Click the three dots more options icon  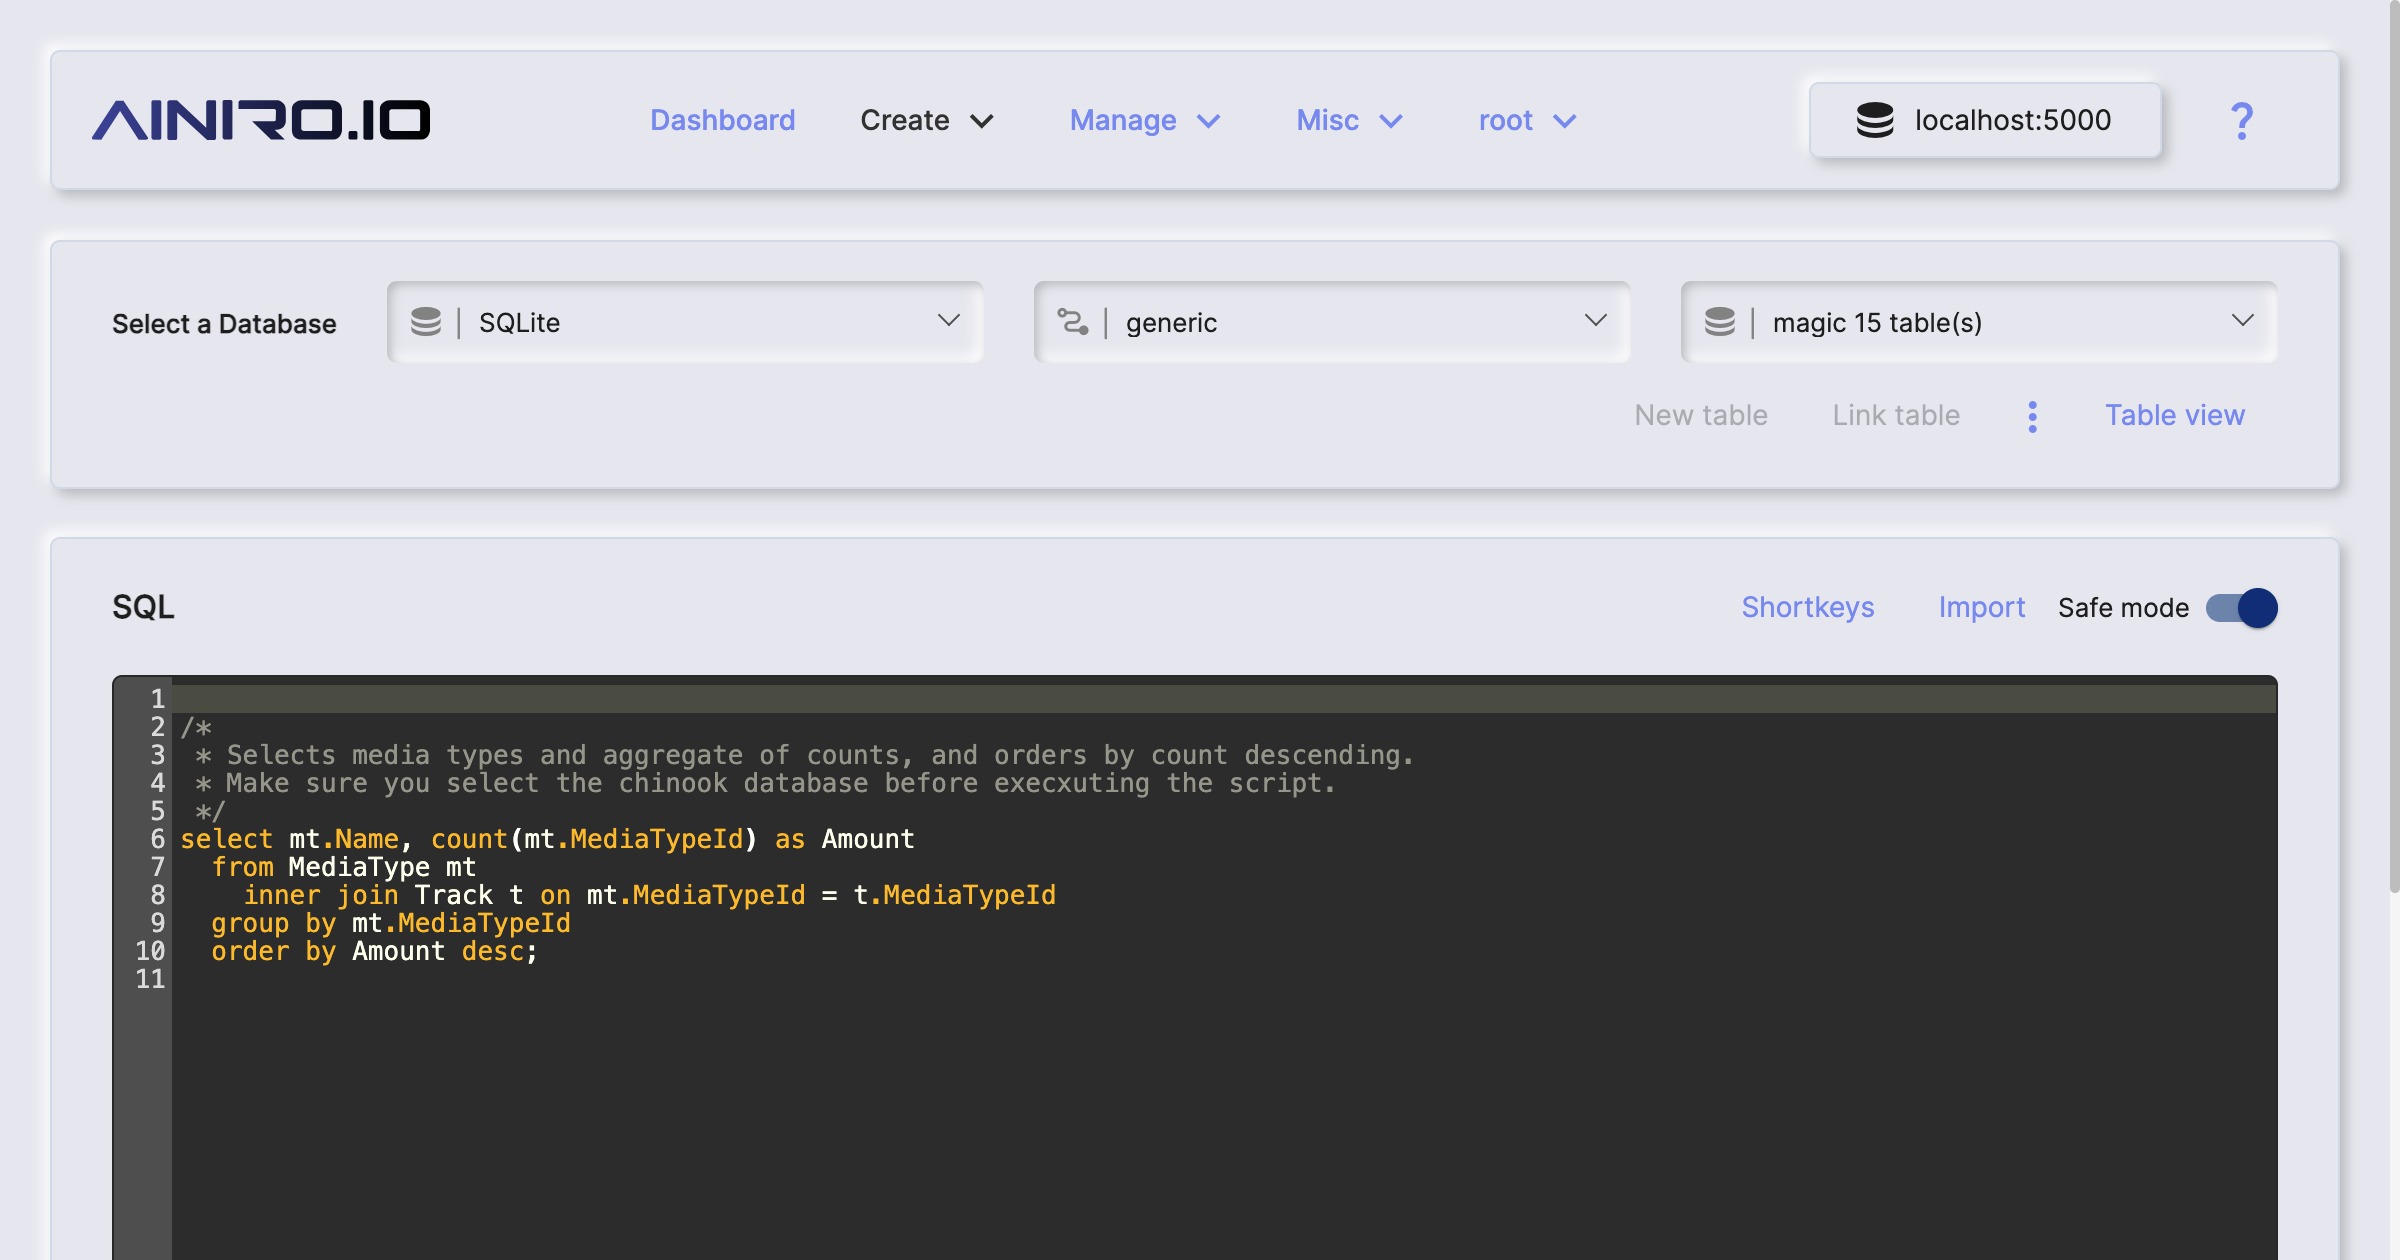click(2033, 413)
